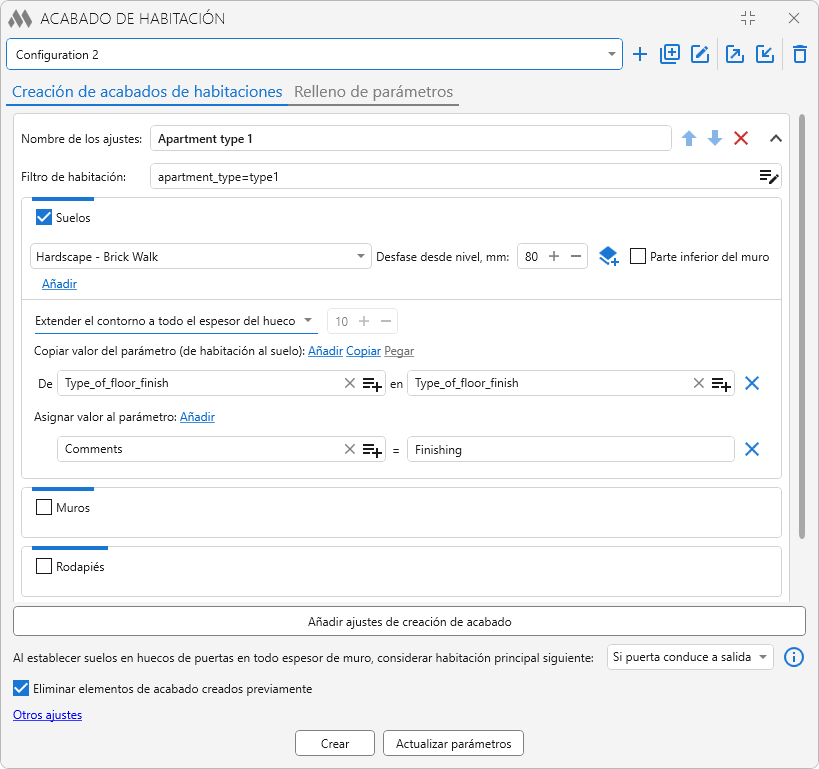Pick parameter for the Comments field

[372, 450]
